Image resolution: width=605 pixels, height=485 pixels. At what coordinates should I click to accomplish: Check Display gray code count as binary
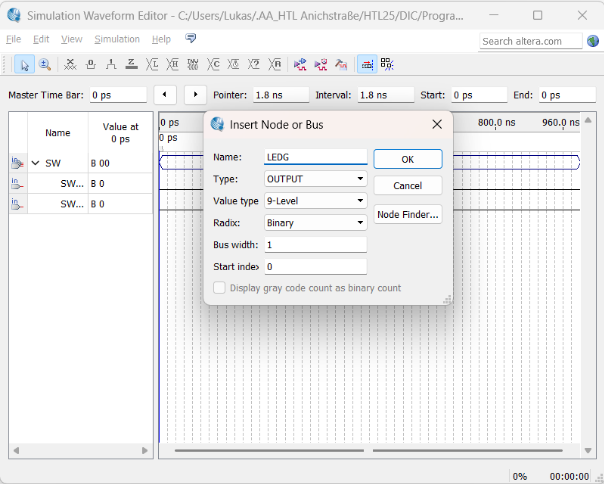coord(219,288)
